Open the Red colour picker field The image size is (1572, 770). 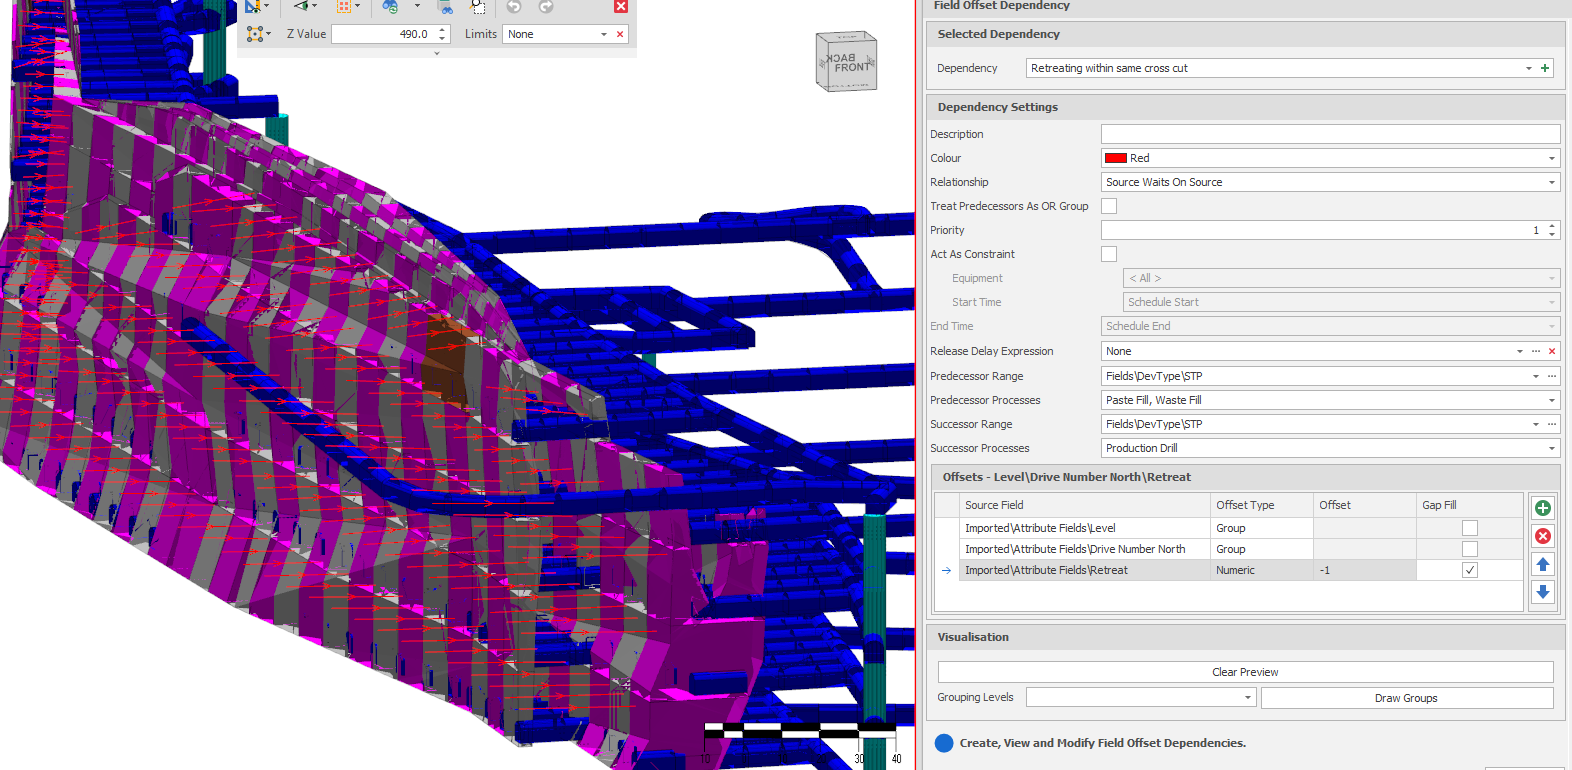coord(1330,158)
